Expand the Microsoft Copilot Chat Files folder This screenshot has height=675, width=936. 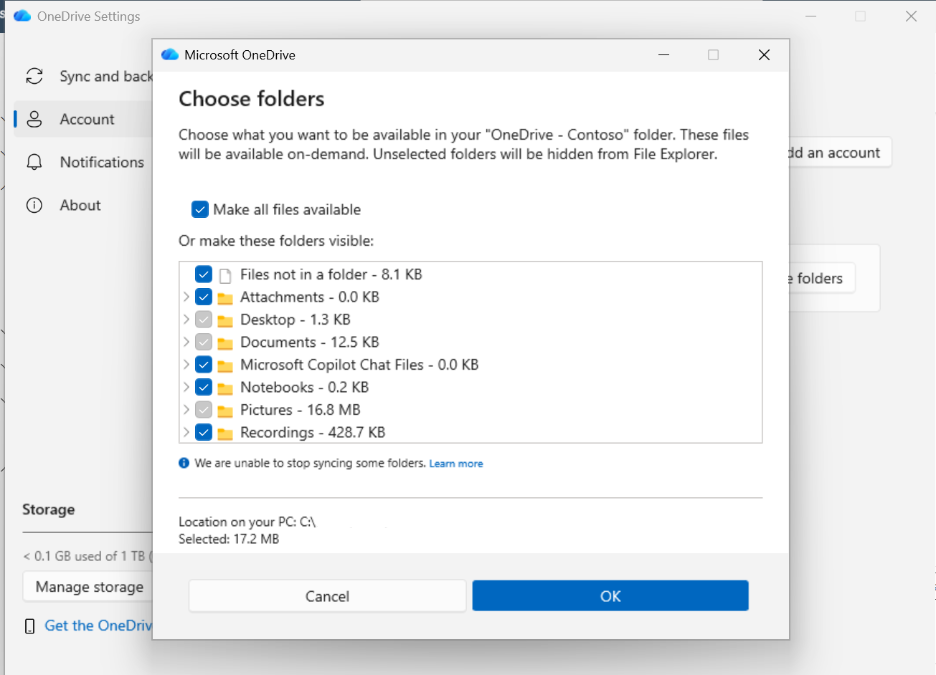click(186, 364)
